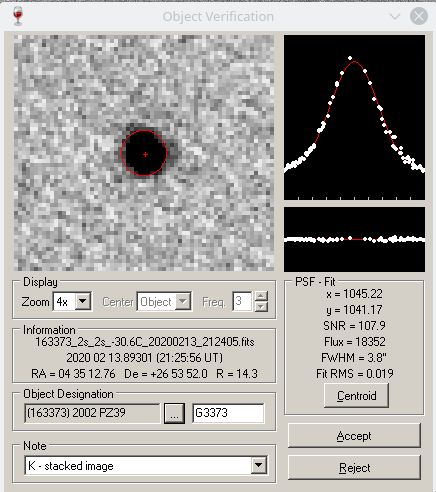Click the K - stacked image note field
This screenshot has height=492, width=436.
(138, 465)
